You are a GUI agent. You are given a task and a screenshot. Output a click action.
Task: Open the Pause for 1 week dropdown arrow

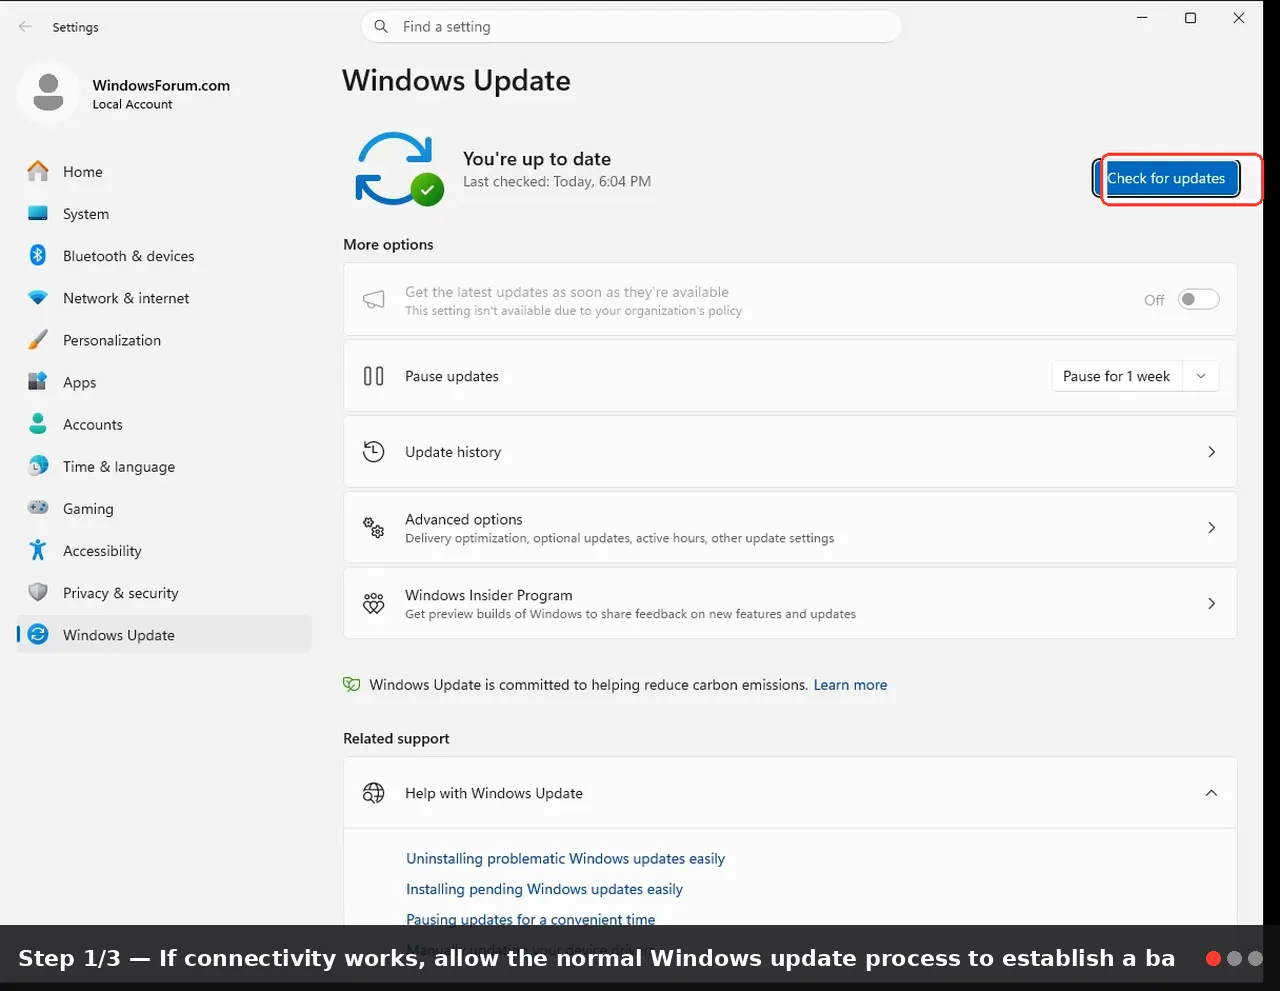click(x=1201, y=376)
